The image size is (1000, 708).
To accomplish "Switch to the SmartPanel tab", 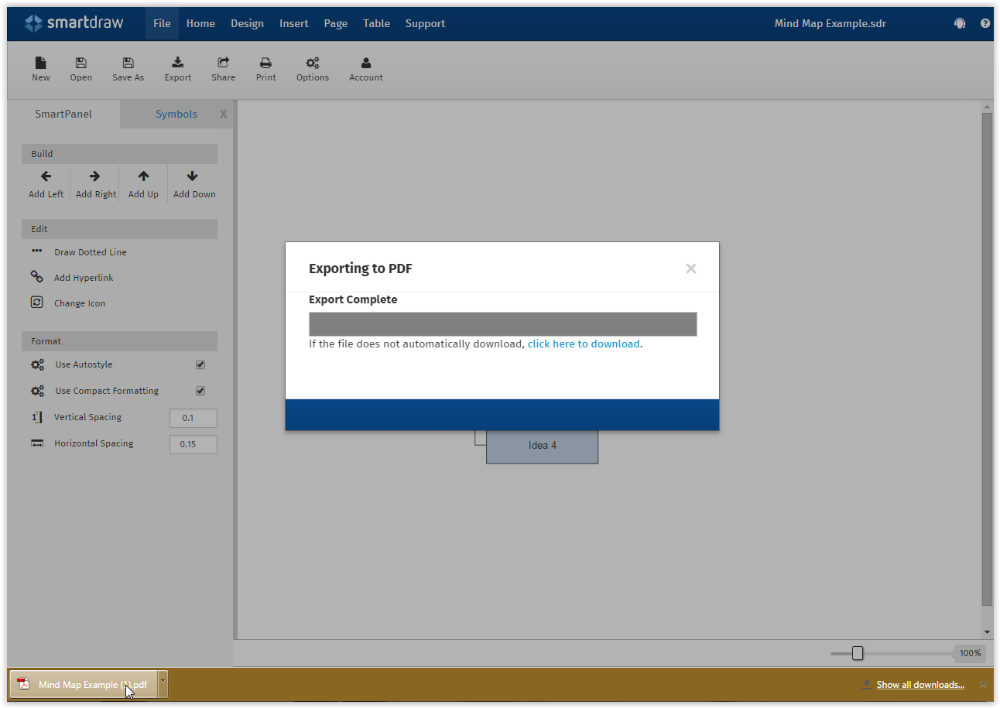I will coord(63,114).
